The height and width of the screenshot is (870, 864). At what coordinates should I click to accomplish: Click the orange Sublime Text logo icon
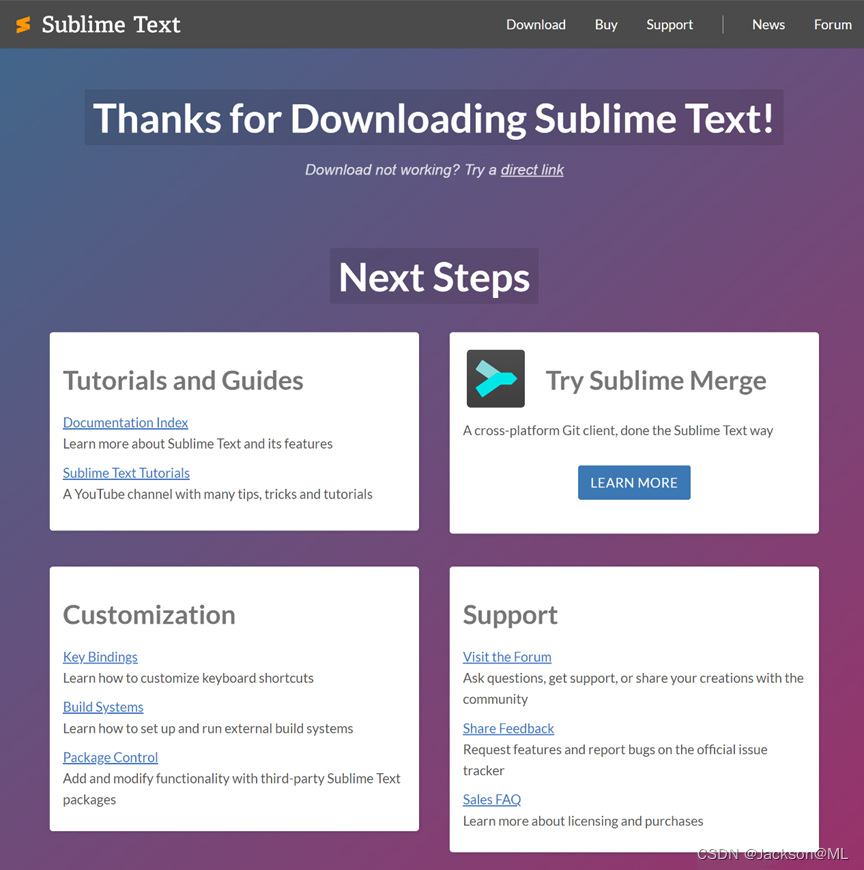[x=23, y=24]
